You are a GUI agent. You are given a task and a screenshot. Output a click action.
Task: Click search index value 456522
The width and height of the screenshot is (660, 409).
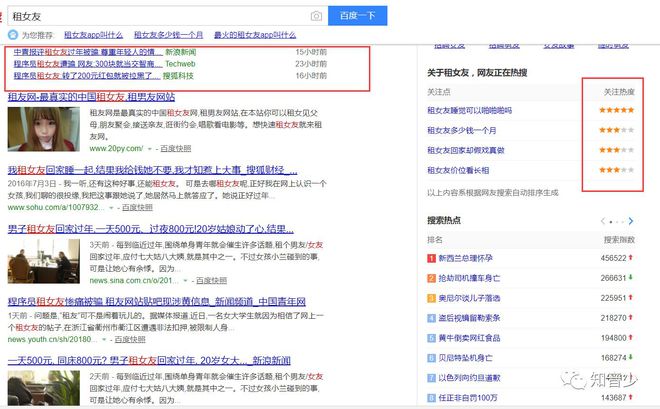click(x=613, y=258)
